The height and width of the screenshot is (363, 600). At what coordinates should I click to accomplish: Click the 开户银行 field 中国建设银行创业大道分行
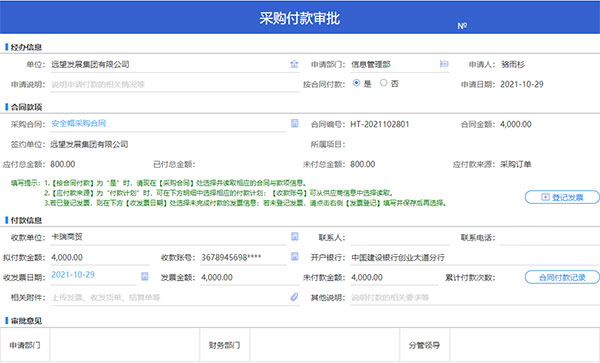click(x=475, y=258)
